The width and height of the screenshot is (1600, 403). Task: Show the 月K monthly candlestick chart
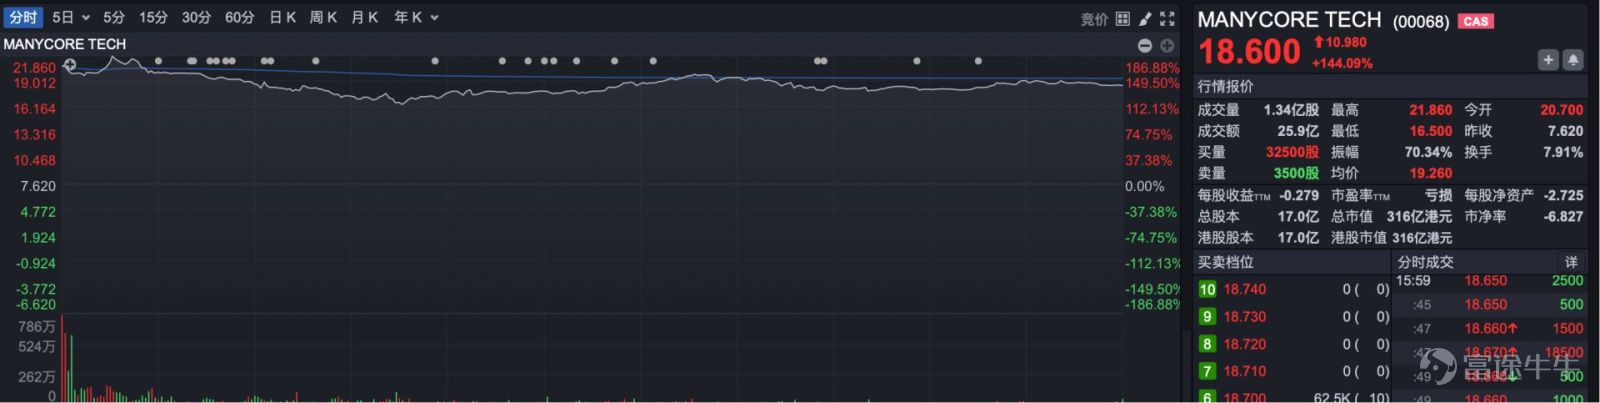pos(364,18)
